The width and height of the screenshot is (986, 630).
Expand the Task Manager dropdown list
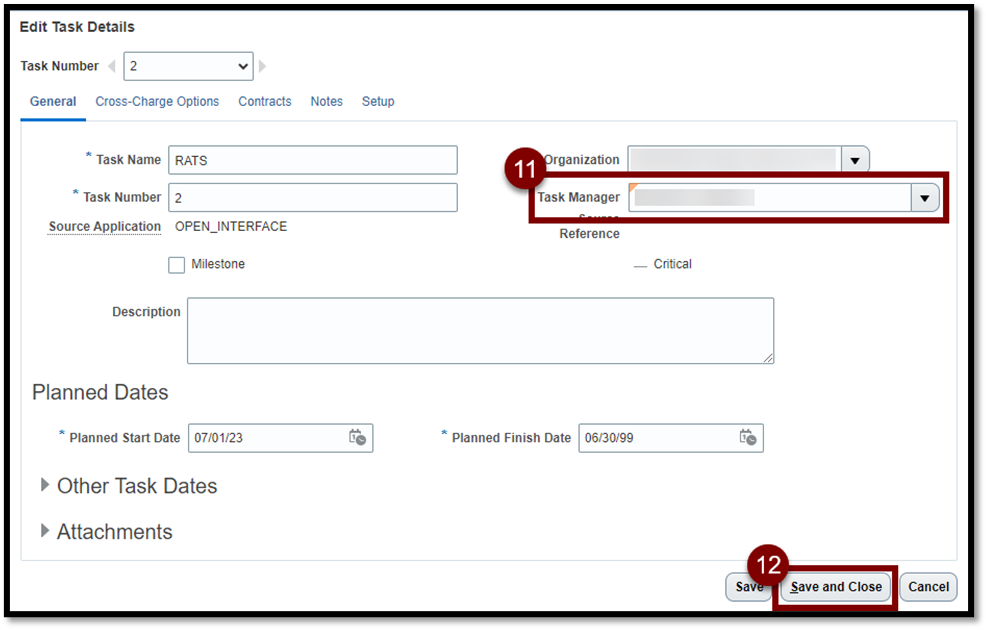tap(924, 198)
